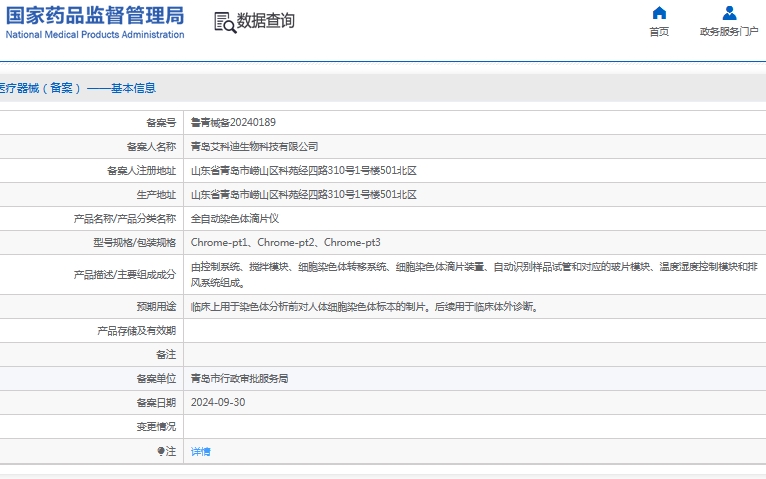The width and height of the screenshot is (766, 479).
Task: Click the 国家药品监督管理局 logo
Action: tap(95, 16)
